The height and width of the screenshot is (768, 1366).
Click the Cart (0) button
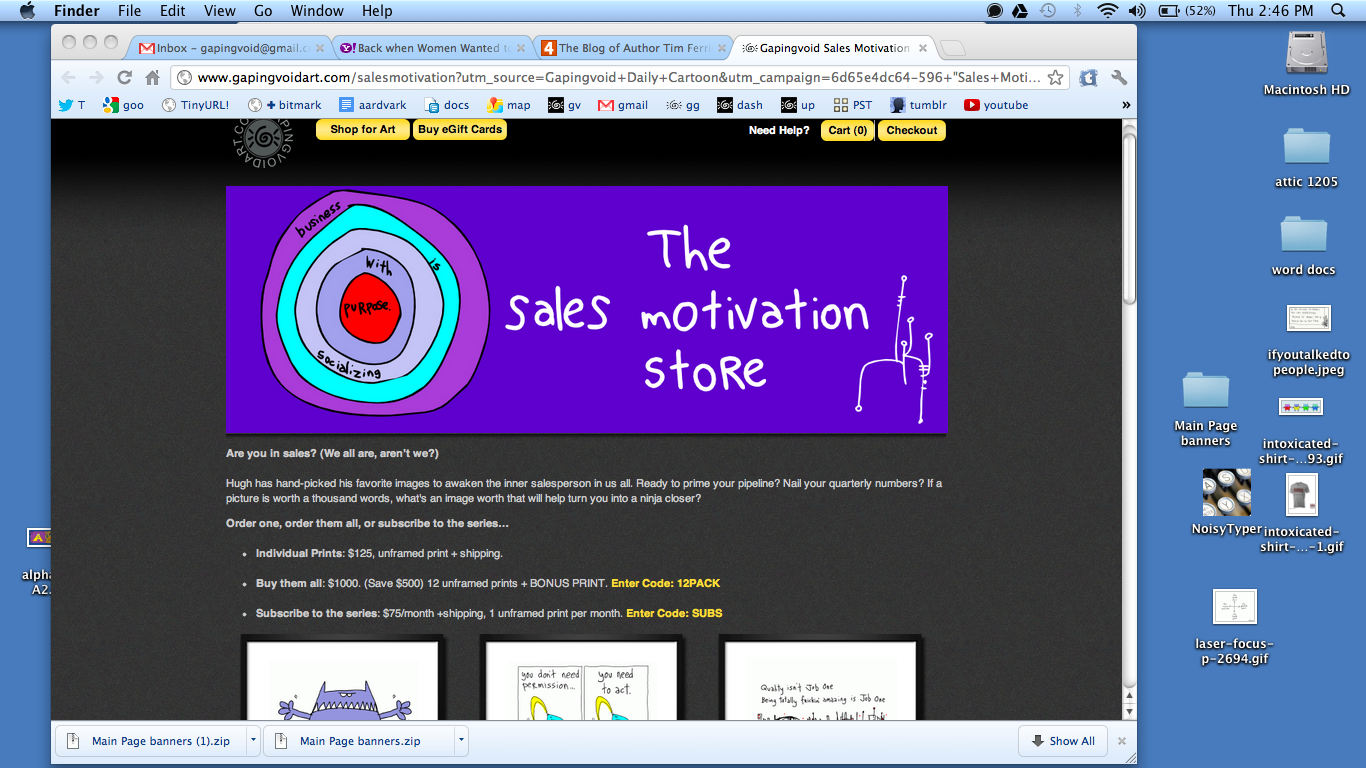[848, 131]
